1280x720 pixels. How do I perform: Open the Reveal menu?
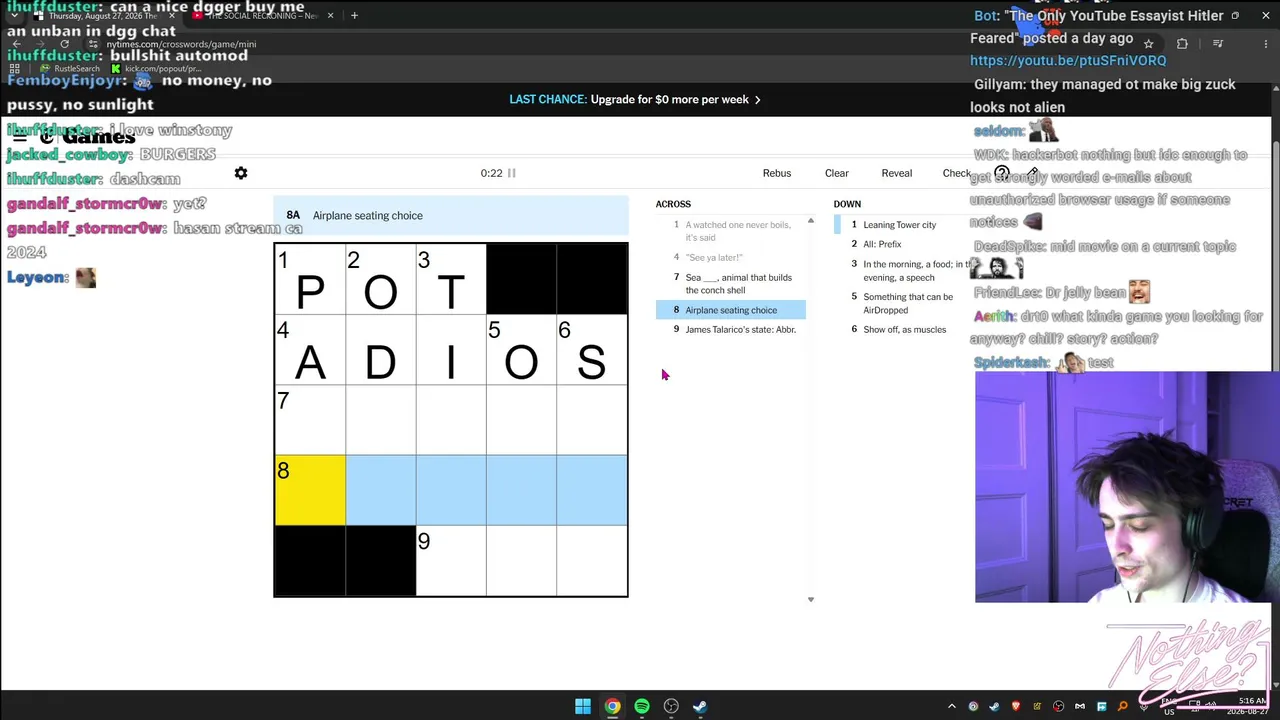point(897,173)
